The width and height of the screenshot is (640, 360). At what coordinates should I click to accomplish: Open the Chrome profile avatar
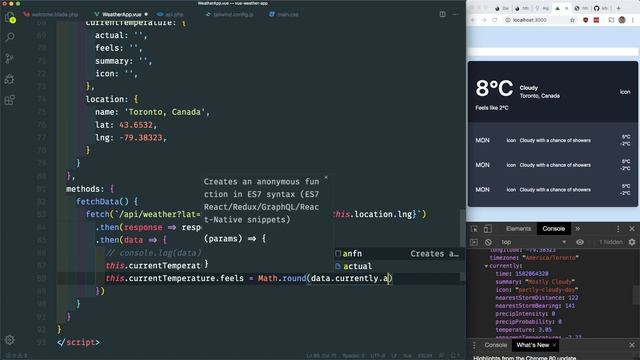[x=622, y=20]
